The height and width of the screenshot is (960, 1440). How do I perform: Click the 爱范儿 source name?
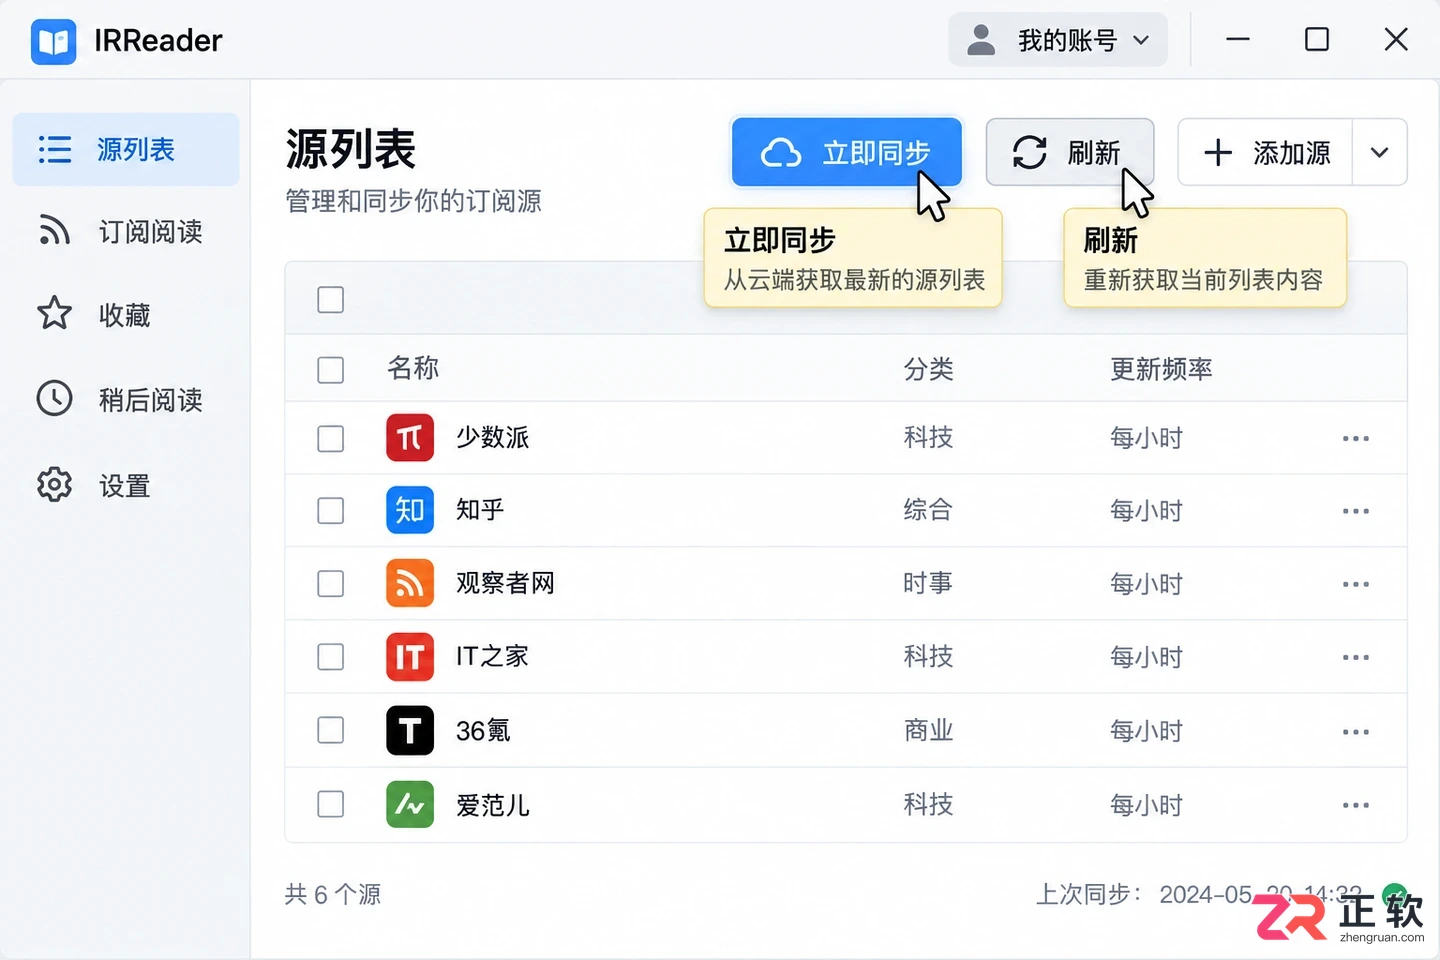pyautogui.click(x=493, y=805)
